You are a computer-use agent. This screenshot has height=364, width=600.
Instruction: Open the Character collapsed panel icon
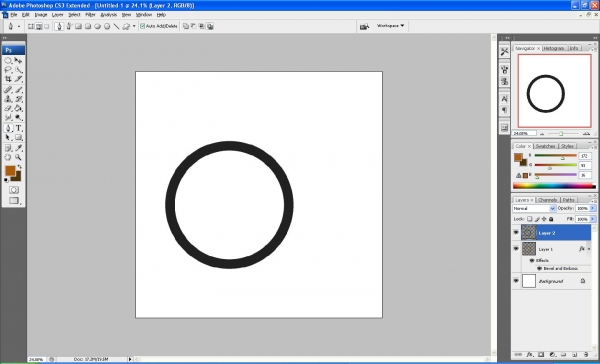[x=504, y=99]
